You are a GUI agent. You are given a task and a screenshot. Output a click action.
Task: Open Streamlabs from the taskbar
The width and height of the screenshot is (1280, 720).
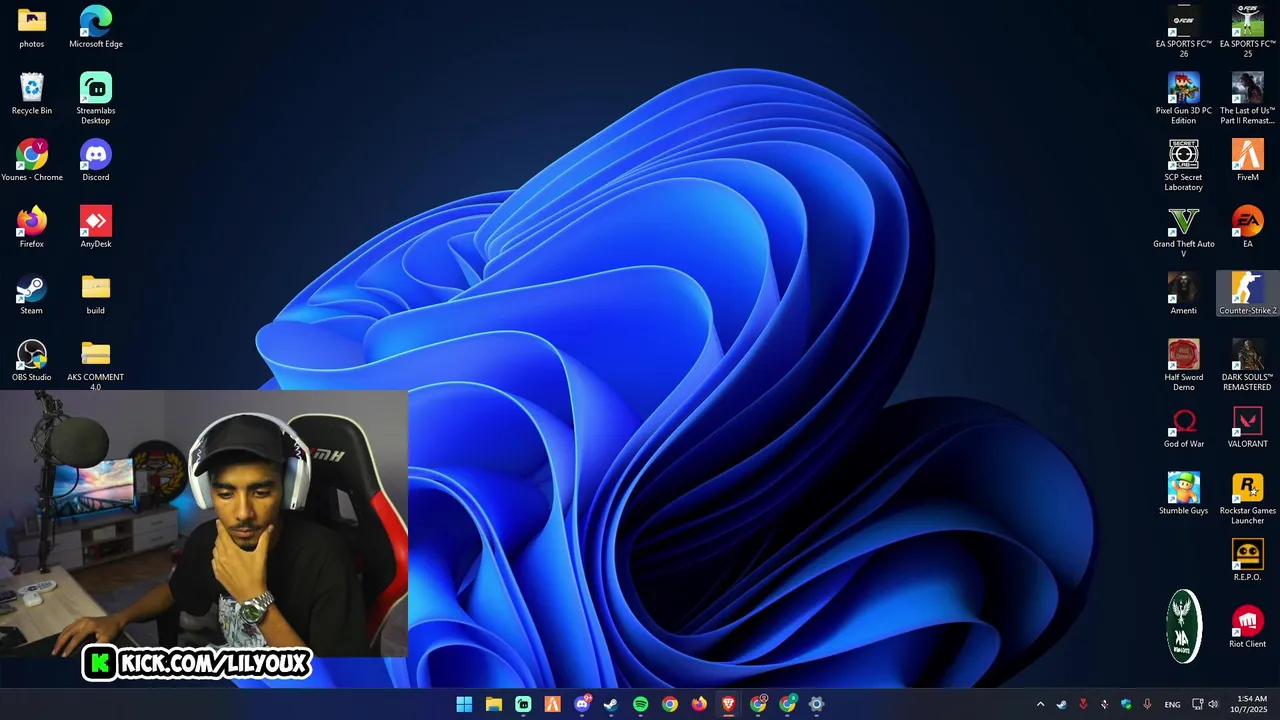pos(523,704)
